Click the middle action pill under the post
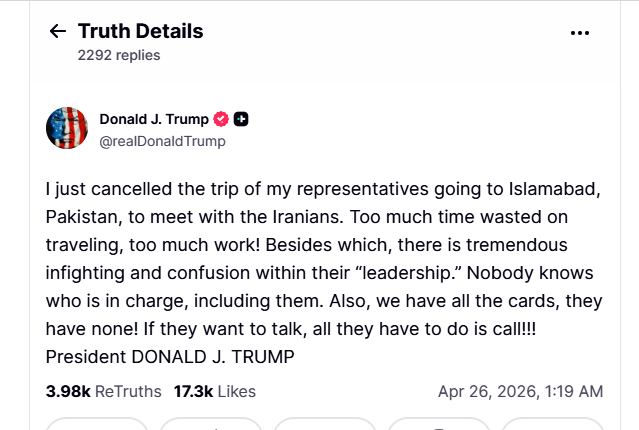Screen dimensions: 639x430 click(324, 424)
